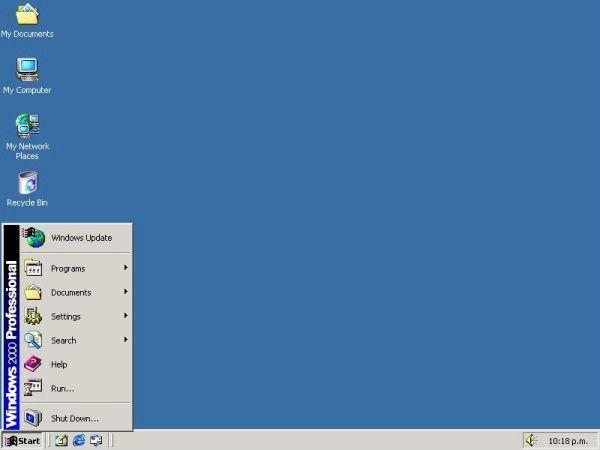The height and width of the screenshot is (450, 600).
Task: Click the system tray clock
Action: tap(568, 441)
